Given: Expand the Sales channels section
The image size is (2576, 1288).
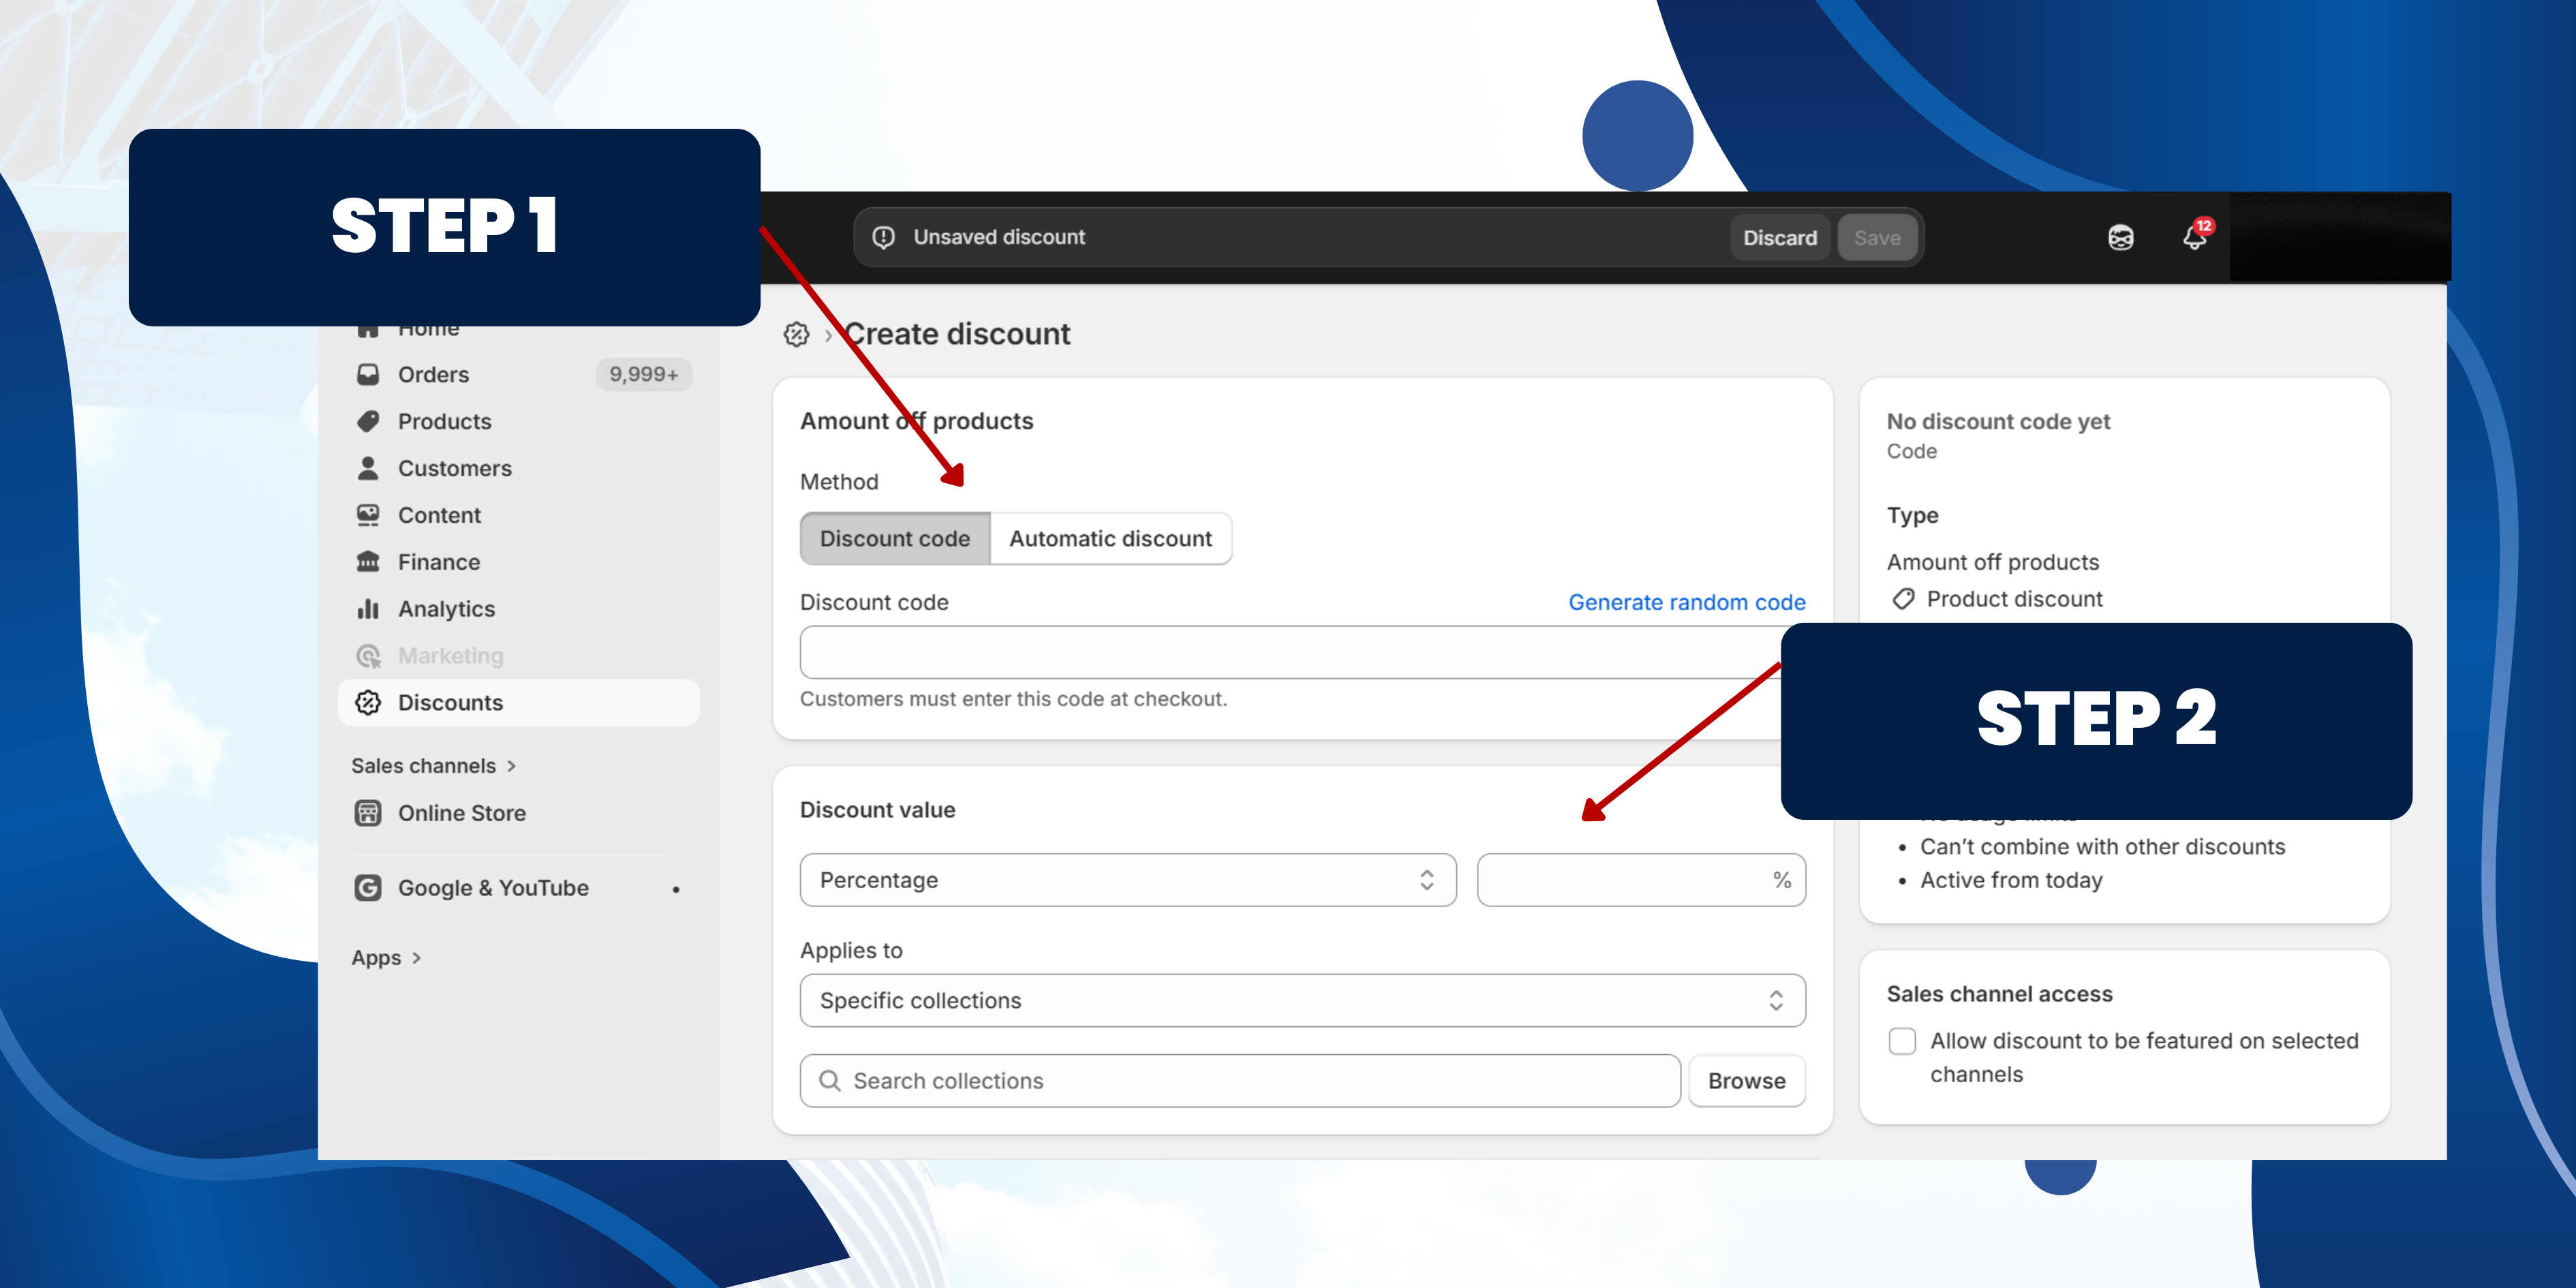Looking at the screenshot, I should [433, 765].
